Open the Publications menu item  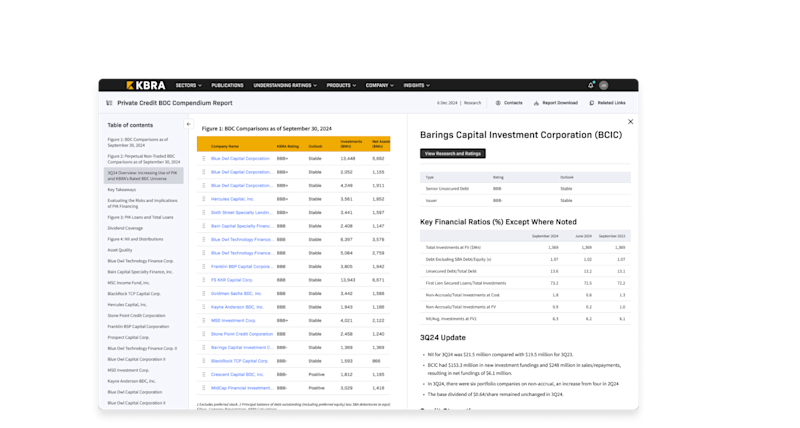coord(228,85)
